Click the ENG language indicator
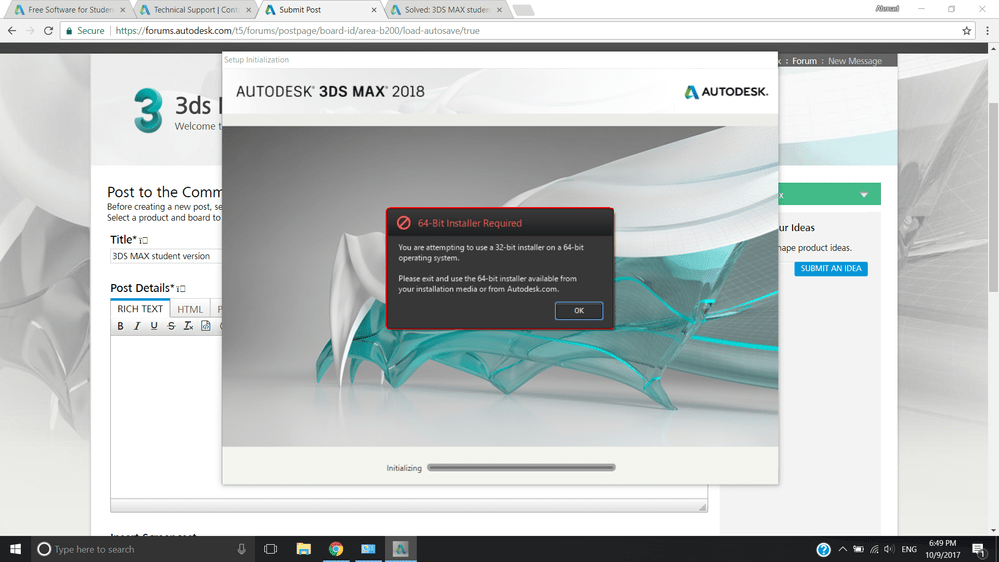The image size is (999, 562). [x=909, y=549]
